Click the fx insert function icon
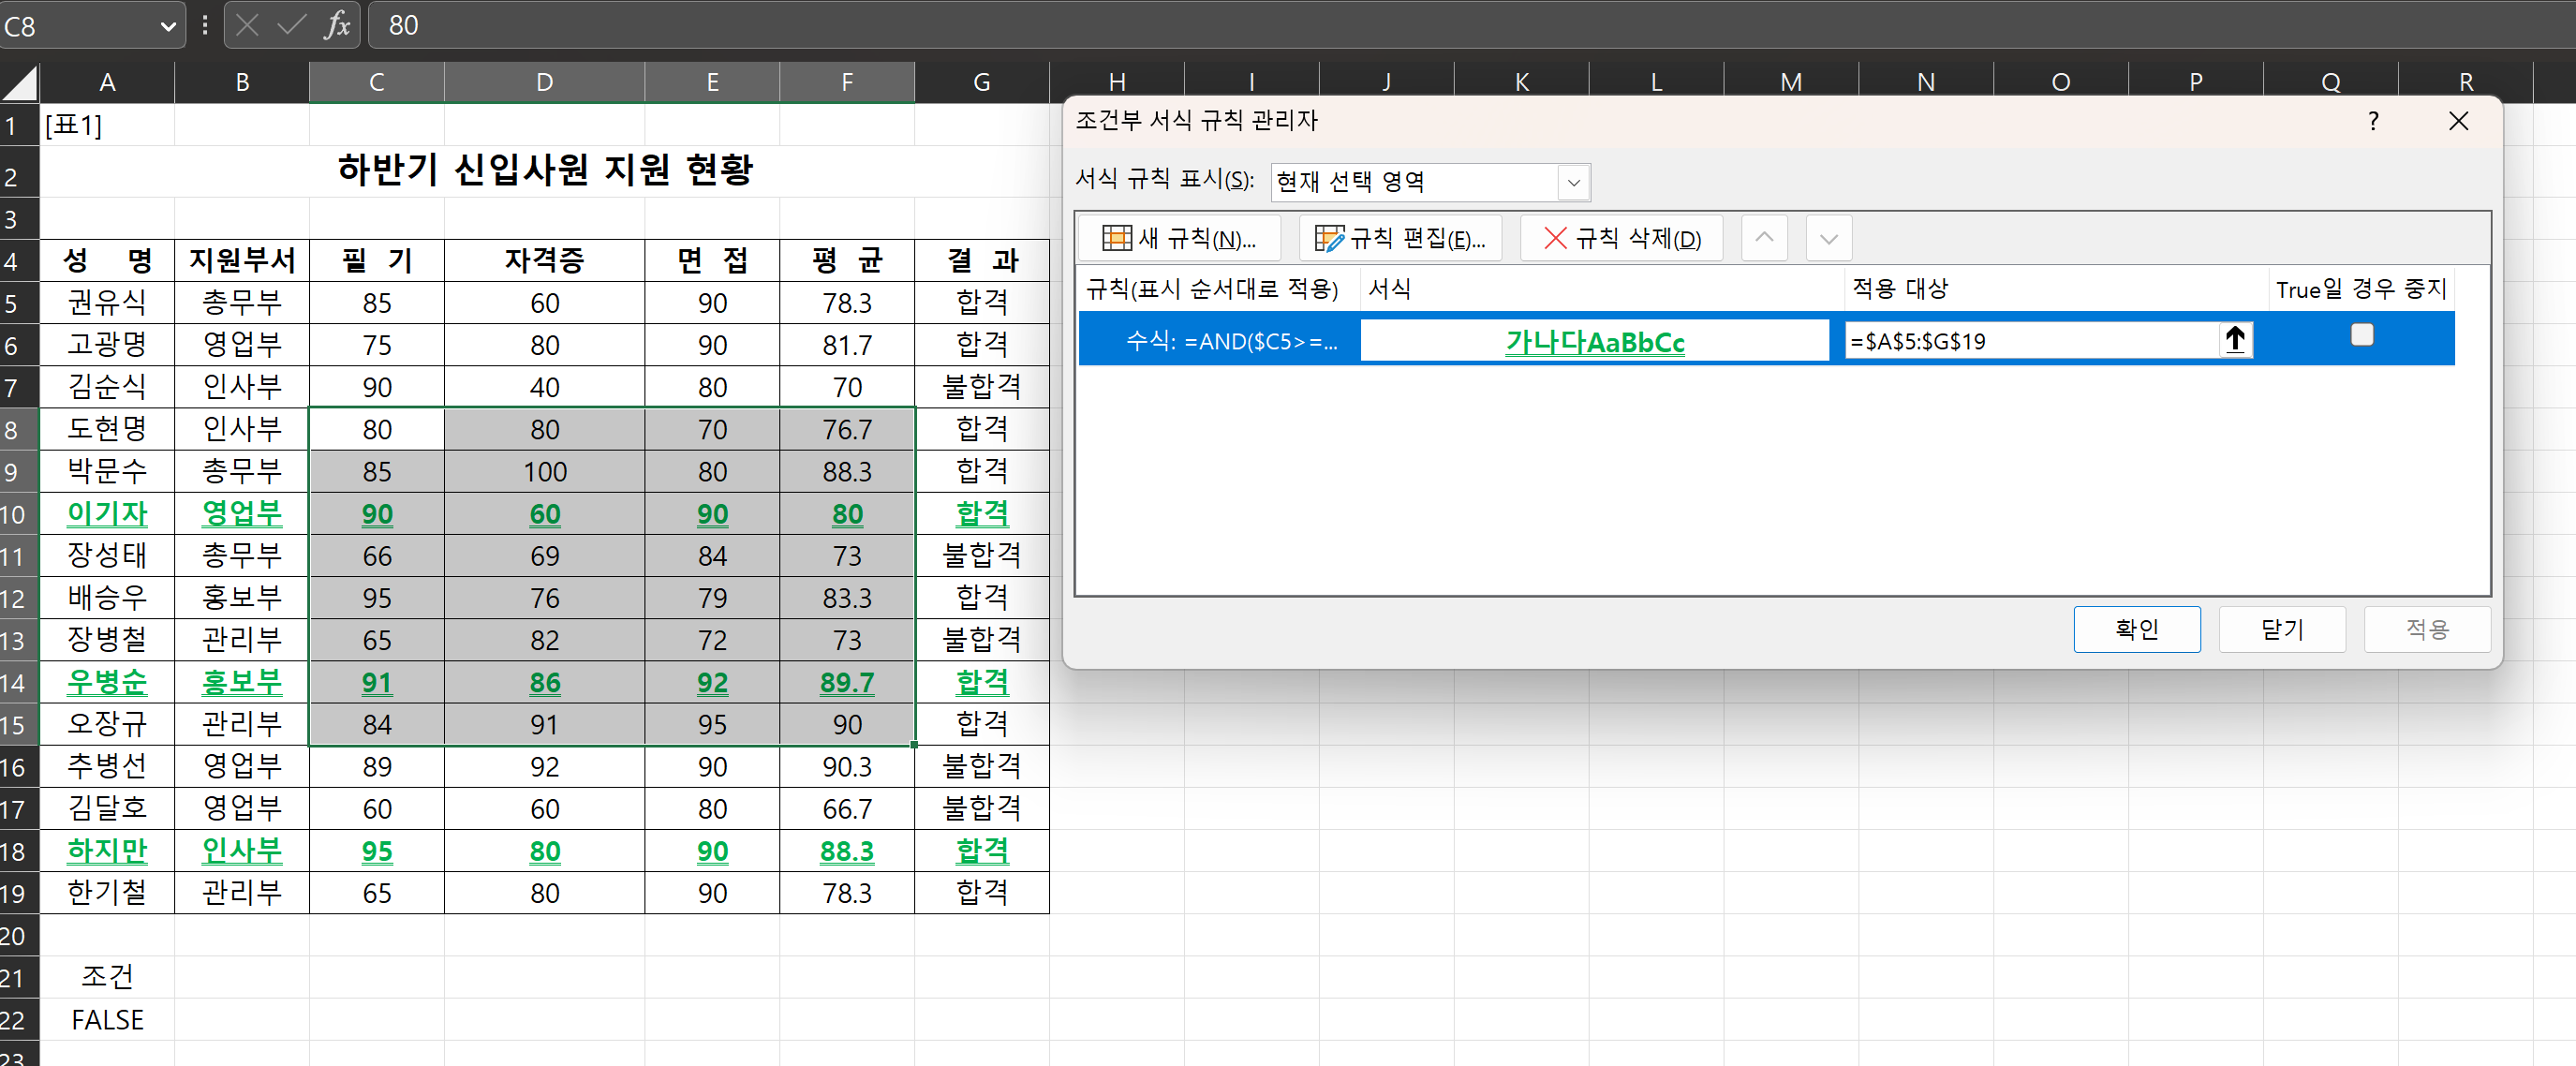The width and height of the screenshot is (2576, 1066). tap(337, 25)
